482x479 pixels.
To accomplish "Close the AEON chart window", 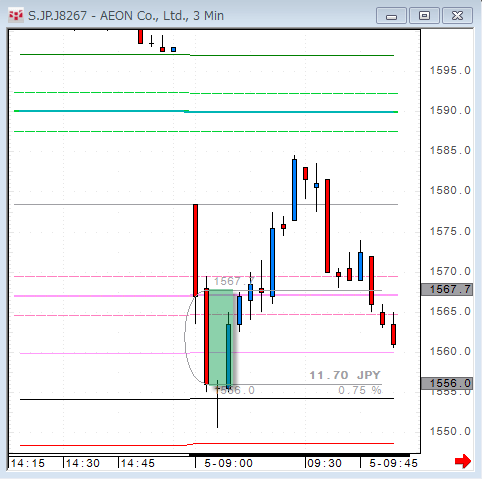I will [x=457, y=16].
